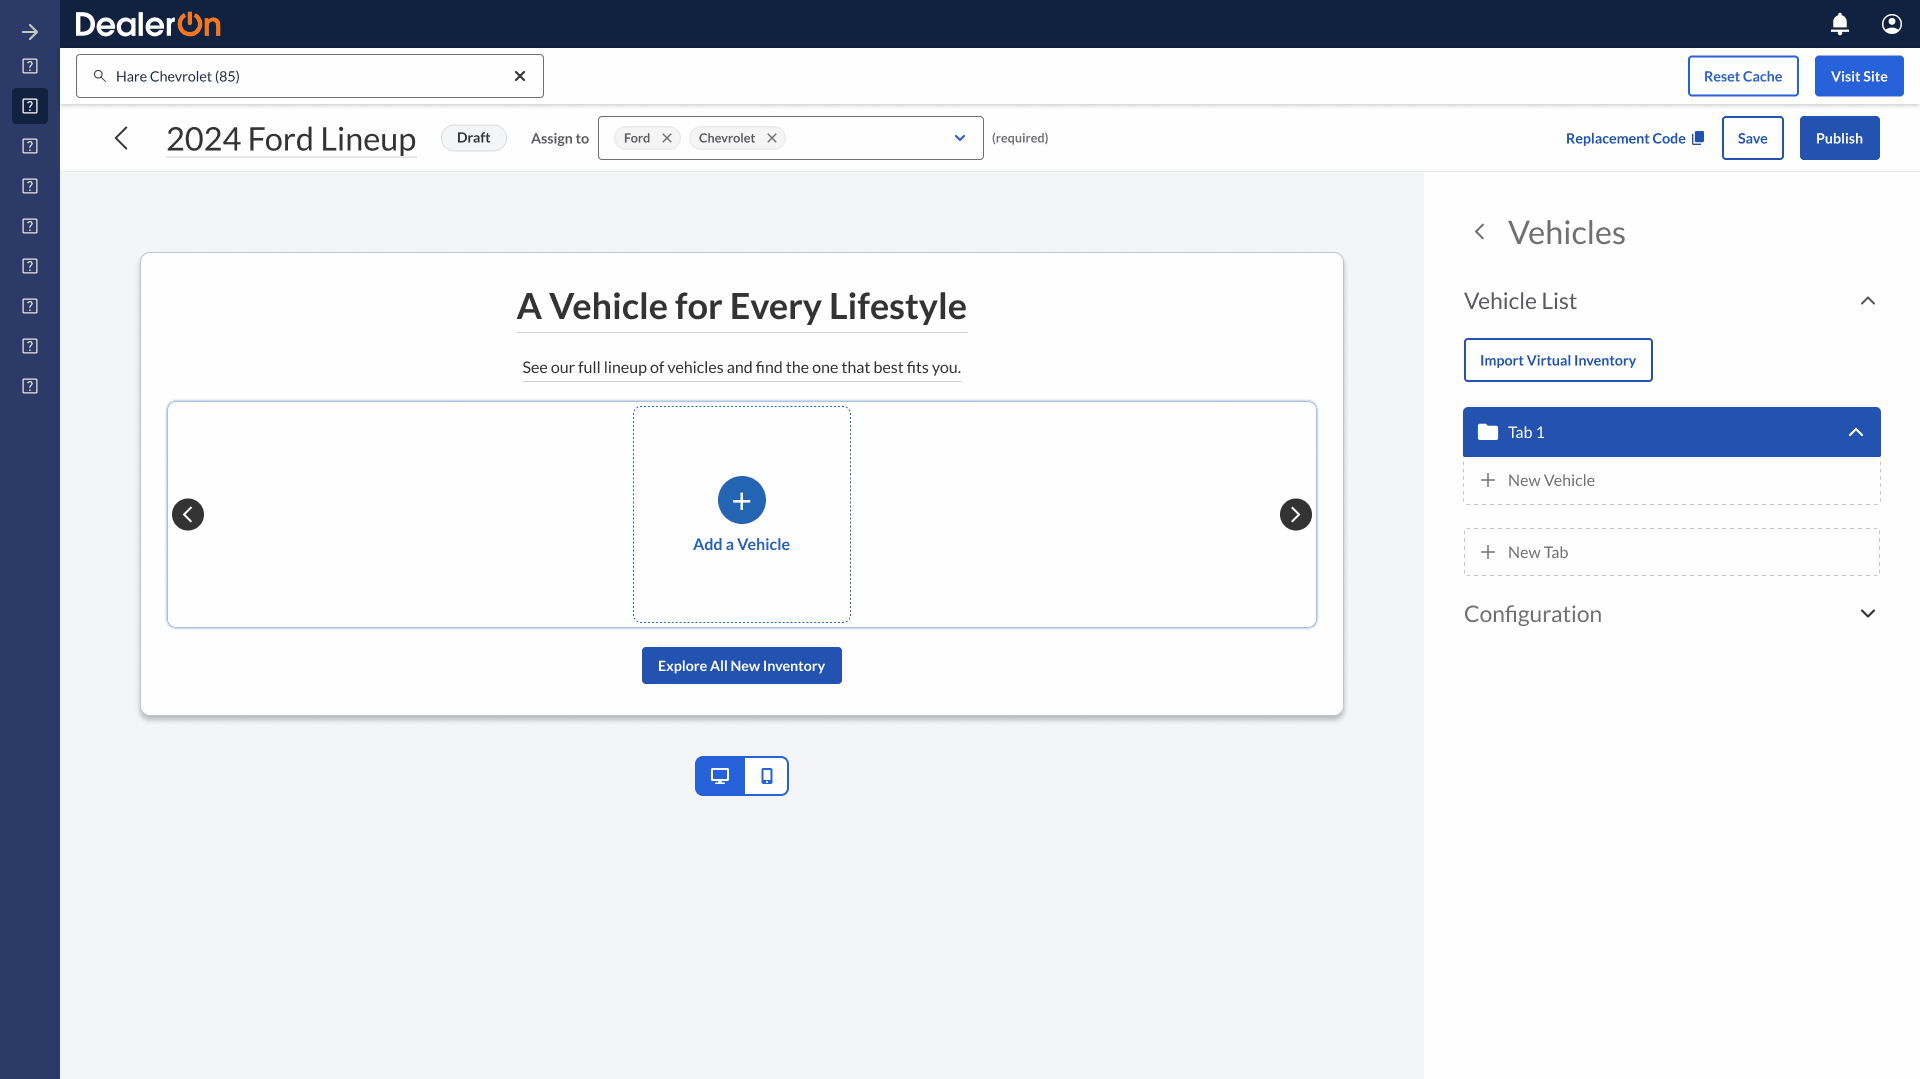Open the eighth sidebar question-mark item

[30, 346]
